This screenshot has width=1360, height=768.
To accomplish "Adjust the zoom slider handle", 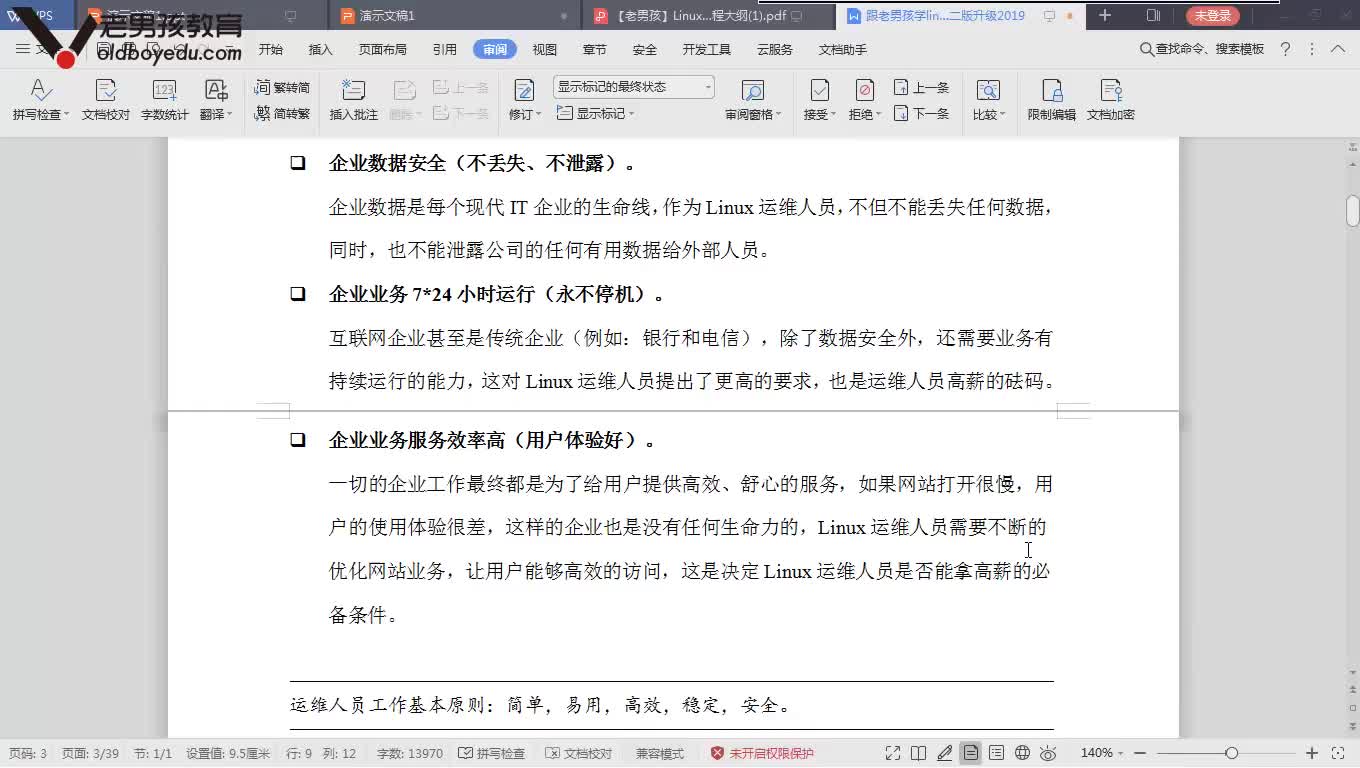I will click(x=1232, y=753).
